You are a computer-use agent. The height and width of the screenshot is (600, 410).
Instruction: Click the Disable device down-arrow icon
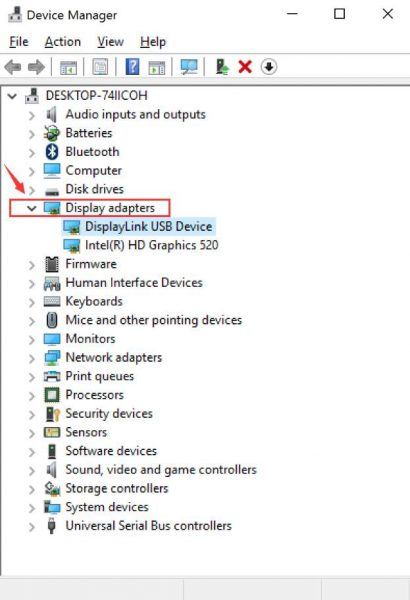click(x=269, y=67)
